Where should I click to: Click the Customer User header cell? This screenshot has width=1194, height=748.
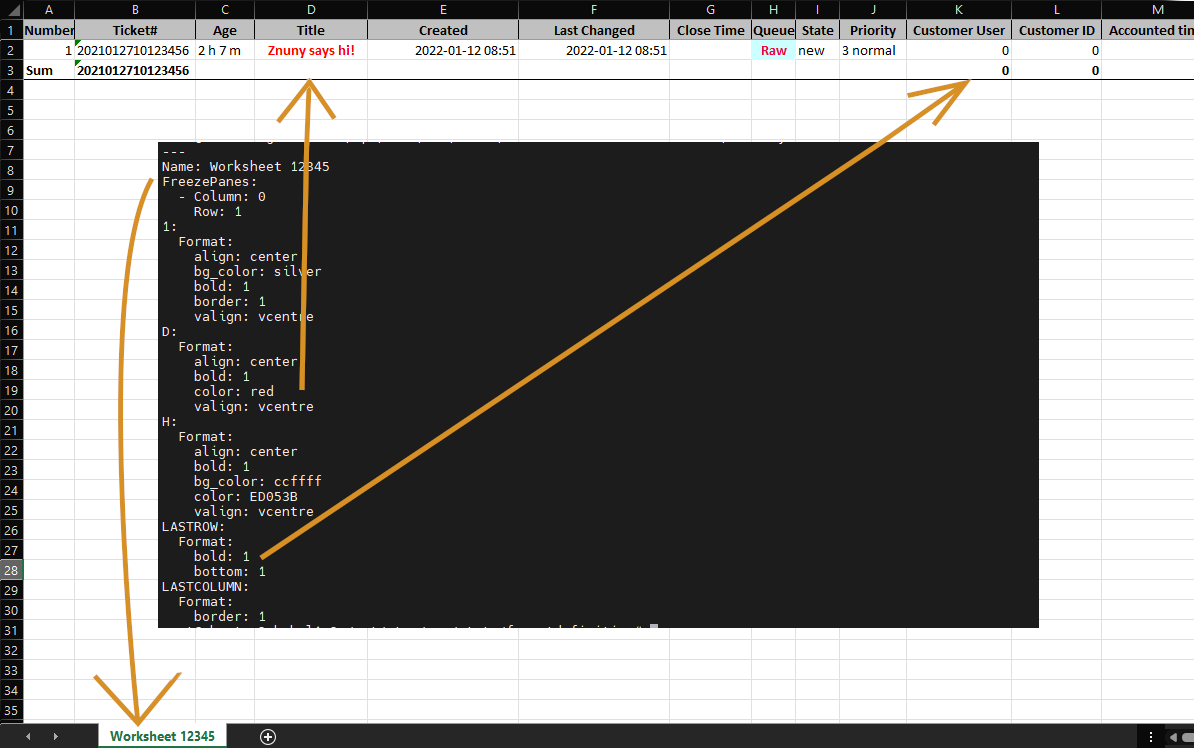click(x=958, y=30)
